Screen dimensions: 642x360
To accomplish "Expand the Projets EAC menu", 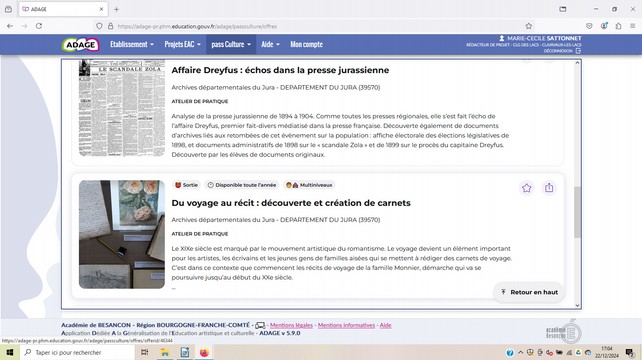I will (183, 44).
